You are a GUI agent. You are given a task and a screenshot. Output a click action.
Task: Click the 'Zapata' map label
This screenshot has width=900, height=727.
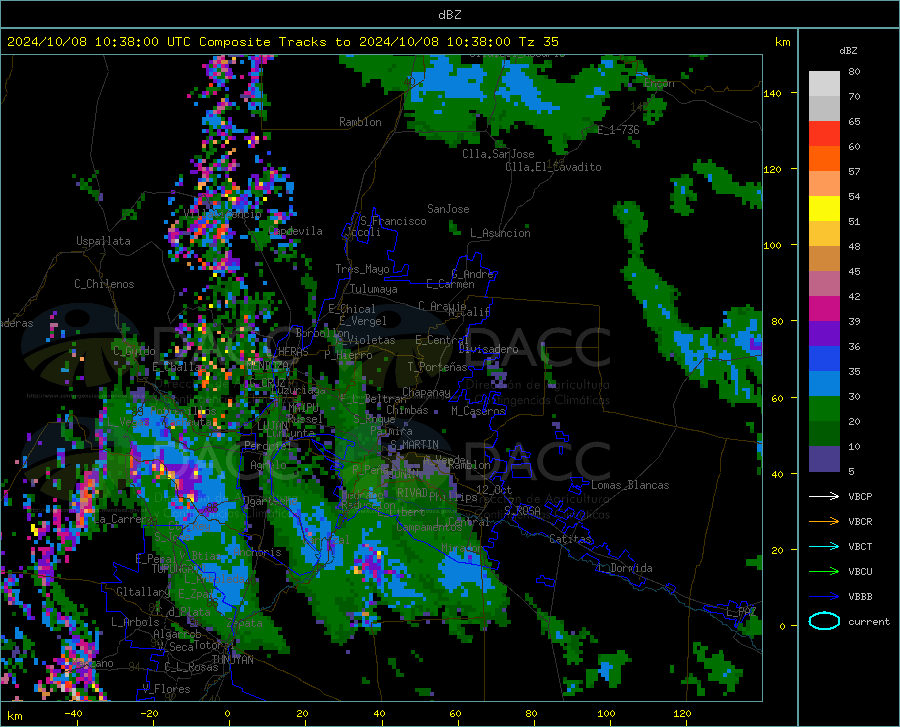coord(245,623)
